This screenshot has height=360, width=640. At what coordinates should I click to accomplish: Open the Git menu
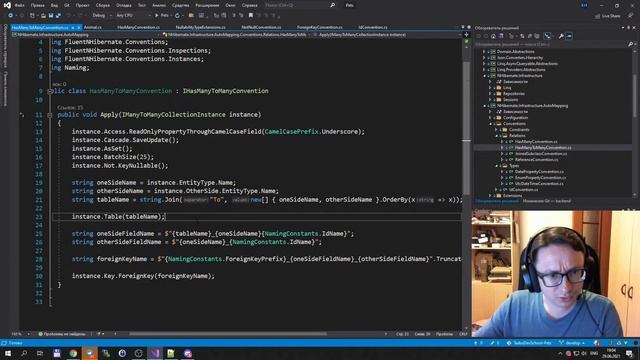67,5
